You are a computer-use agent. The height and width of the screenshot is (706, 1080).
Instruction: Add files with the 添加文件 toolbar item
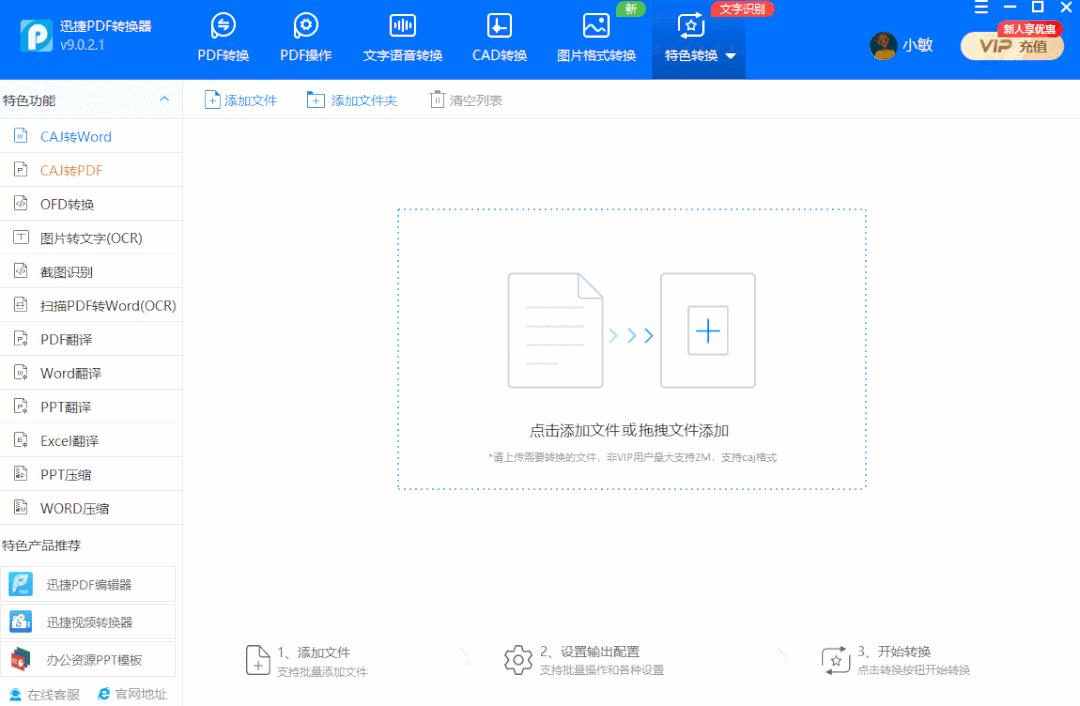240,99
